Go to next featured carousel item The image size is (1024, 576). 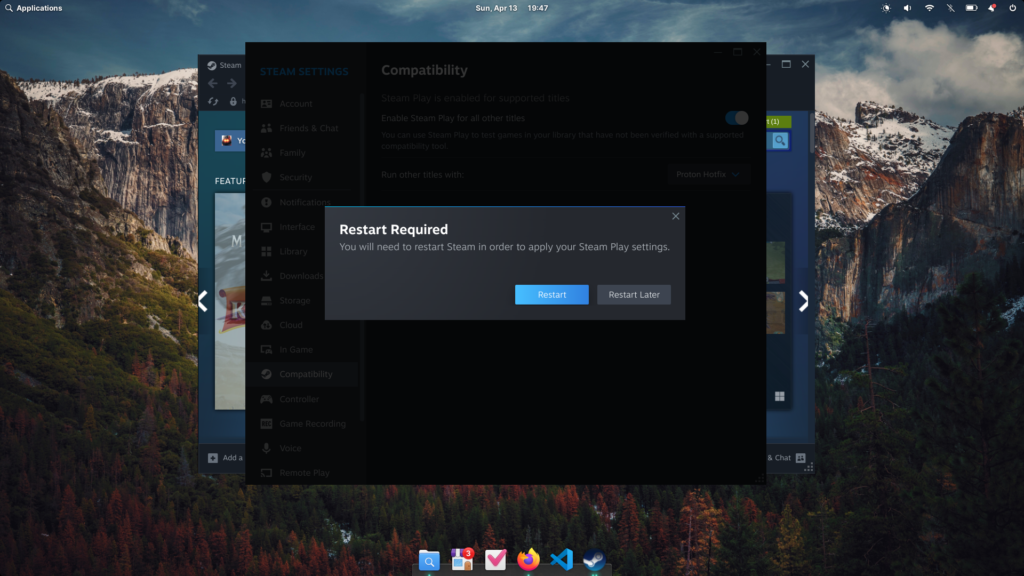(803, 301)
